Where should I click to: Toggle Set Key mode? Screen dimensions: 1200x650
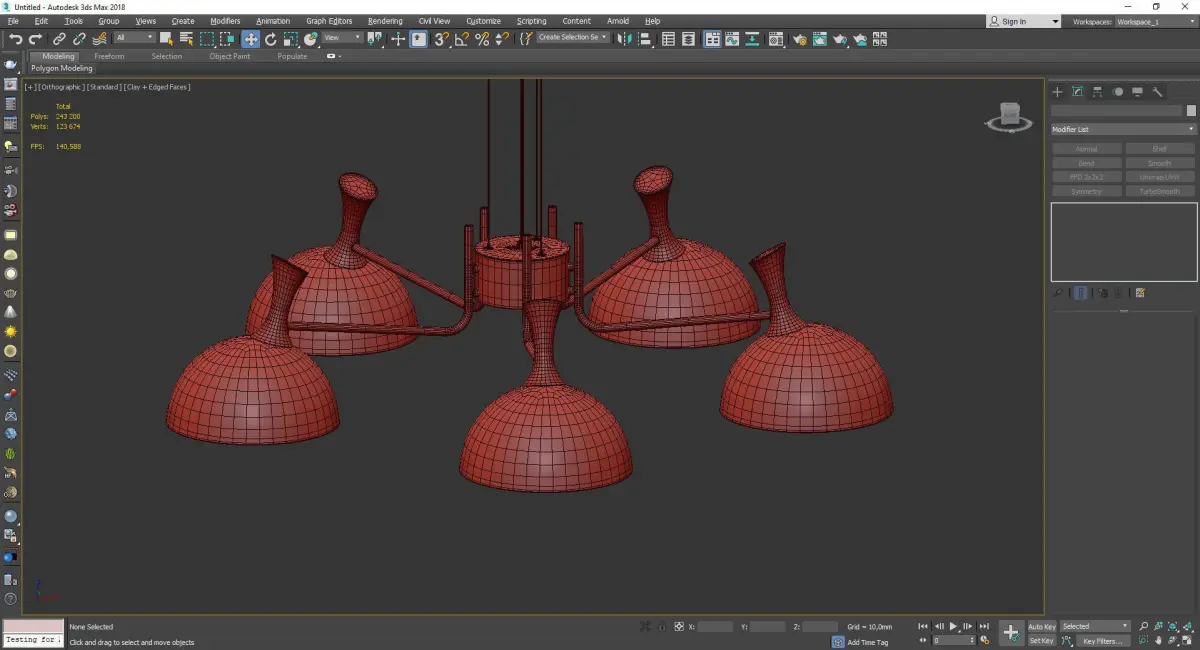(x=1042, y=641)
